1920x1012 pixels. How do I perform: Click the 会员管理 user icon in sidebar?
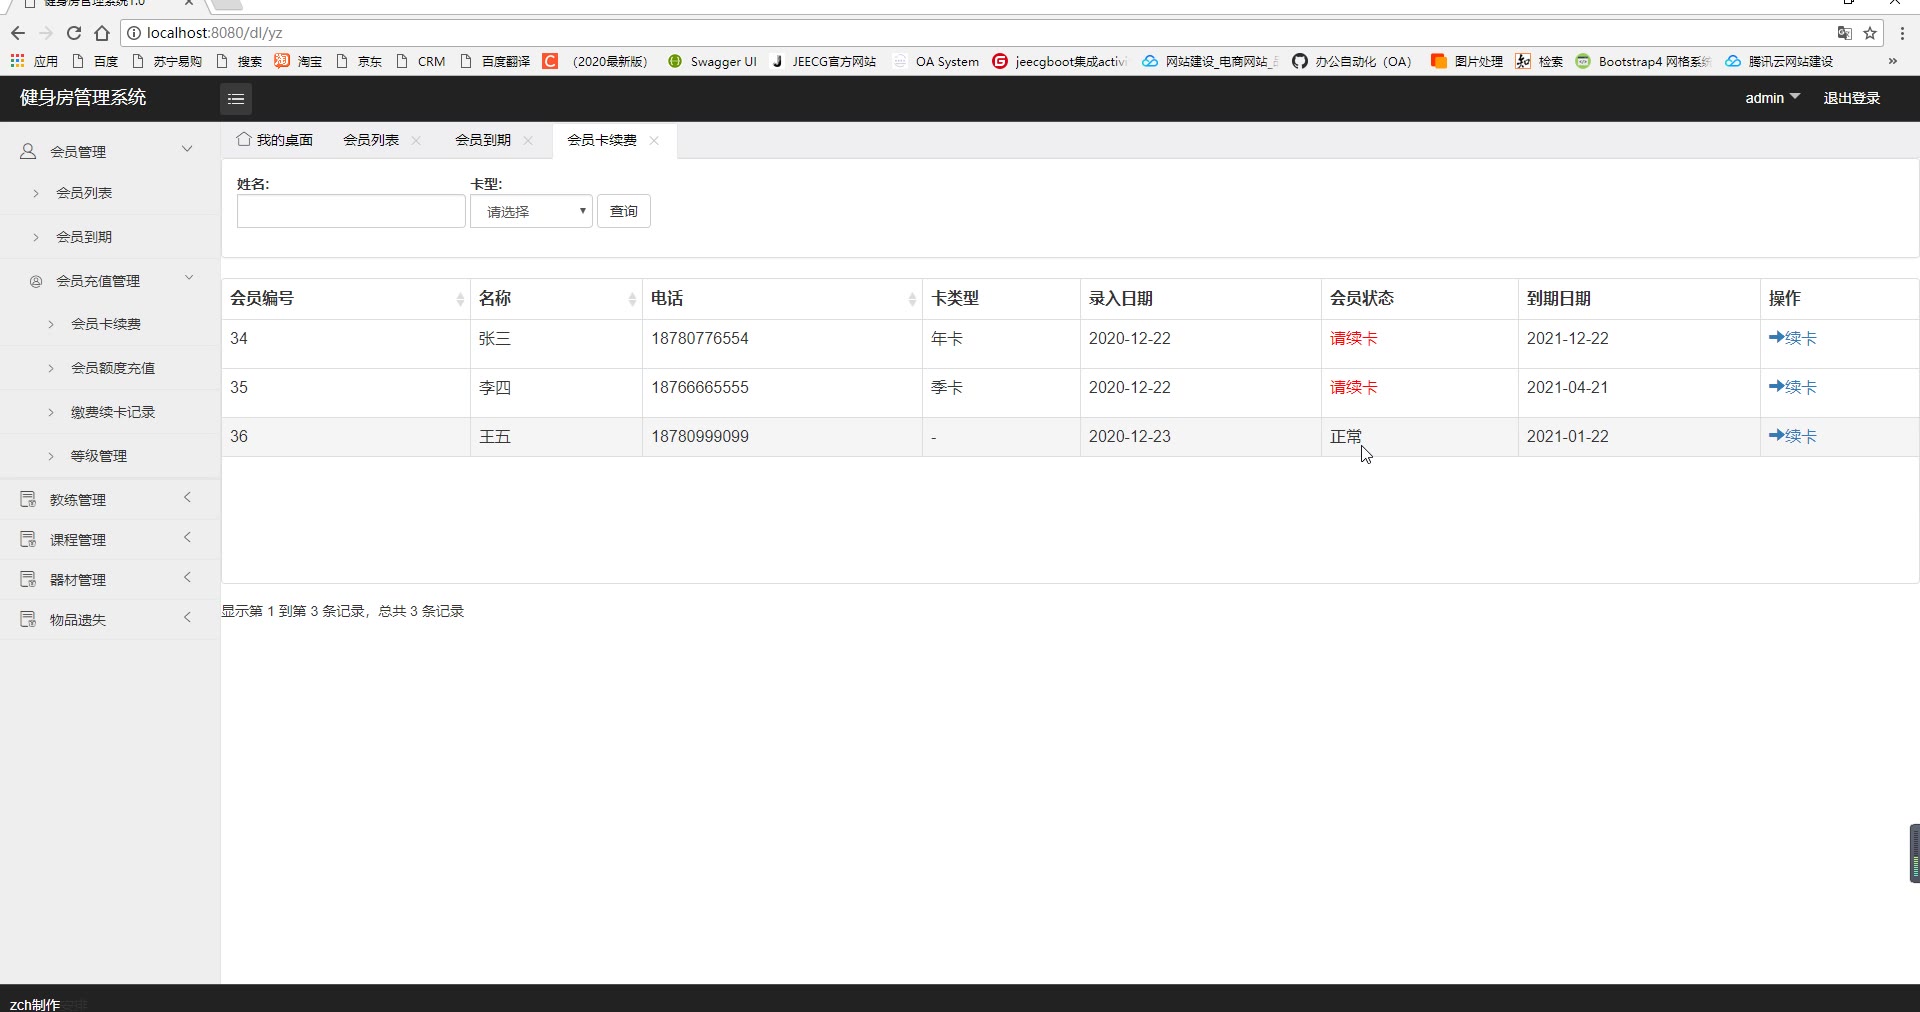[x=28, y=151]
